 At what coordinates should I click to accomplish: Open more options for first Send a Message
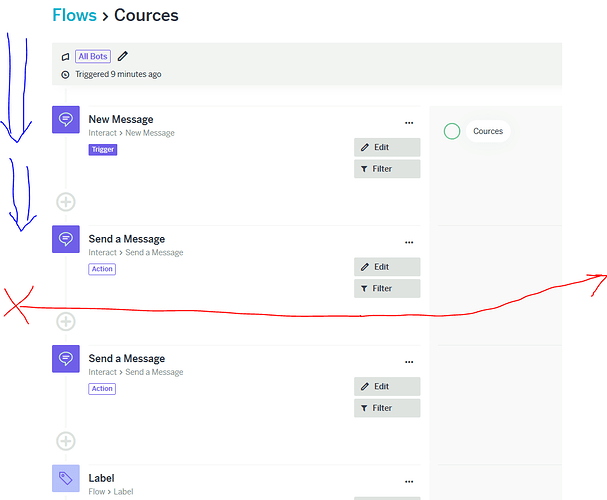(x=409, y=242)
